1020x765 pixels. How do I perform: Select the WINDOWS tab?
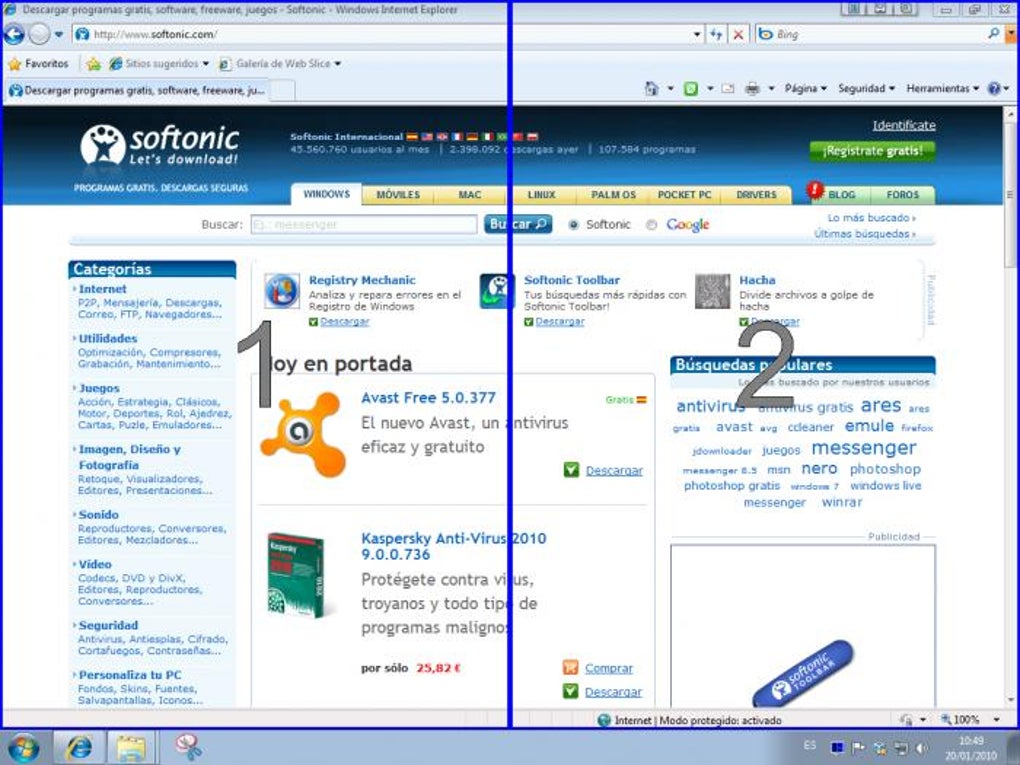point(327,195)
